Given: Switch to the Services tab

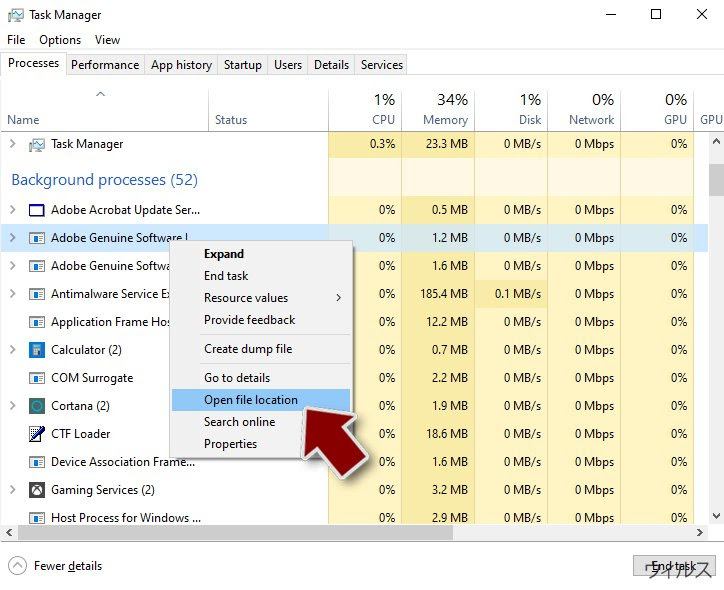Looking at the screenshot, I should 381,65.
